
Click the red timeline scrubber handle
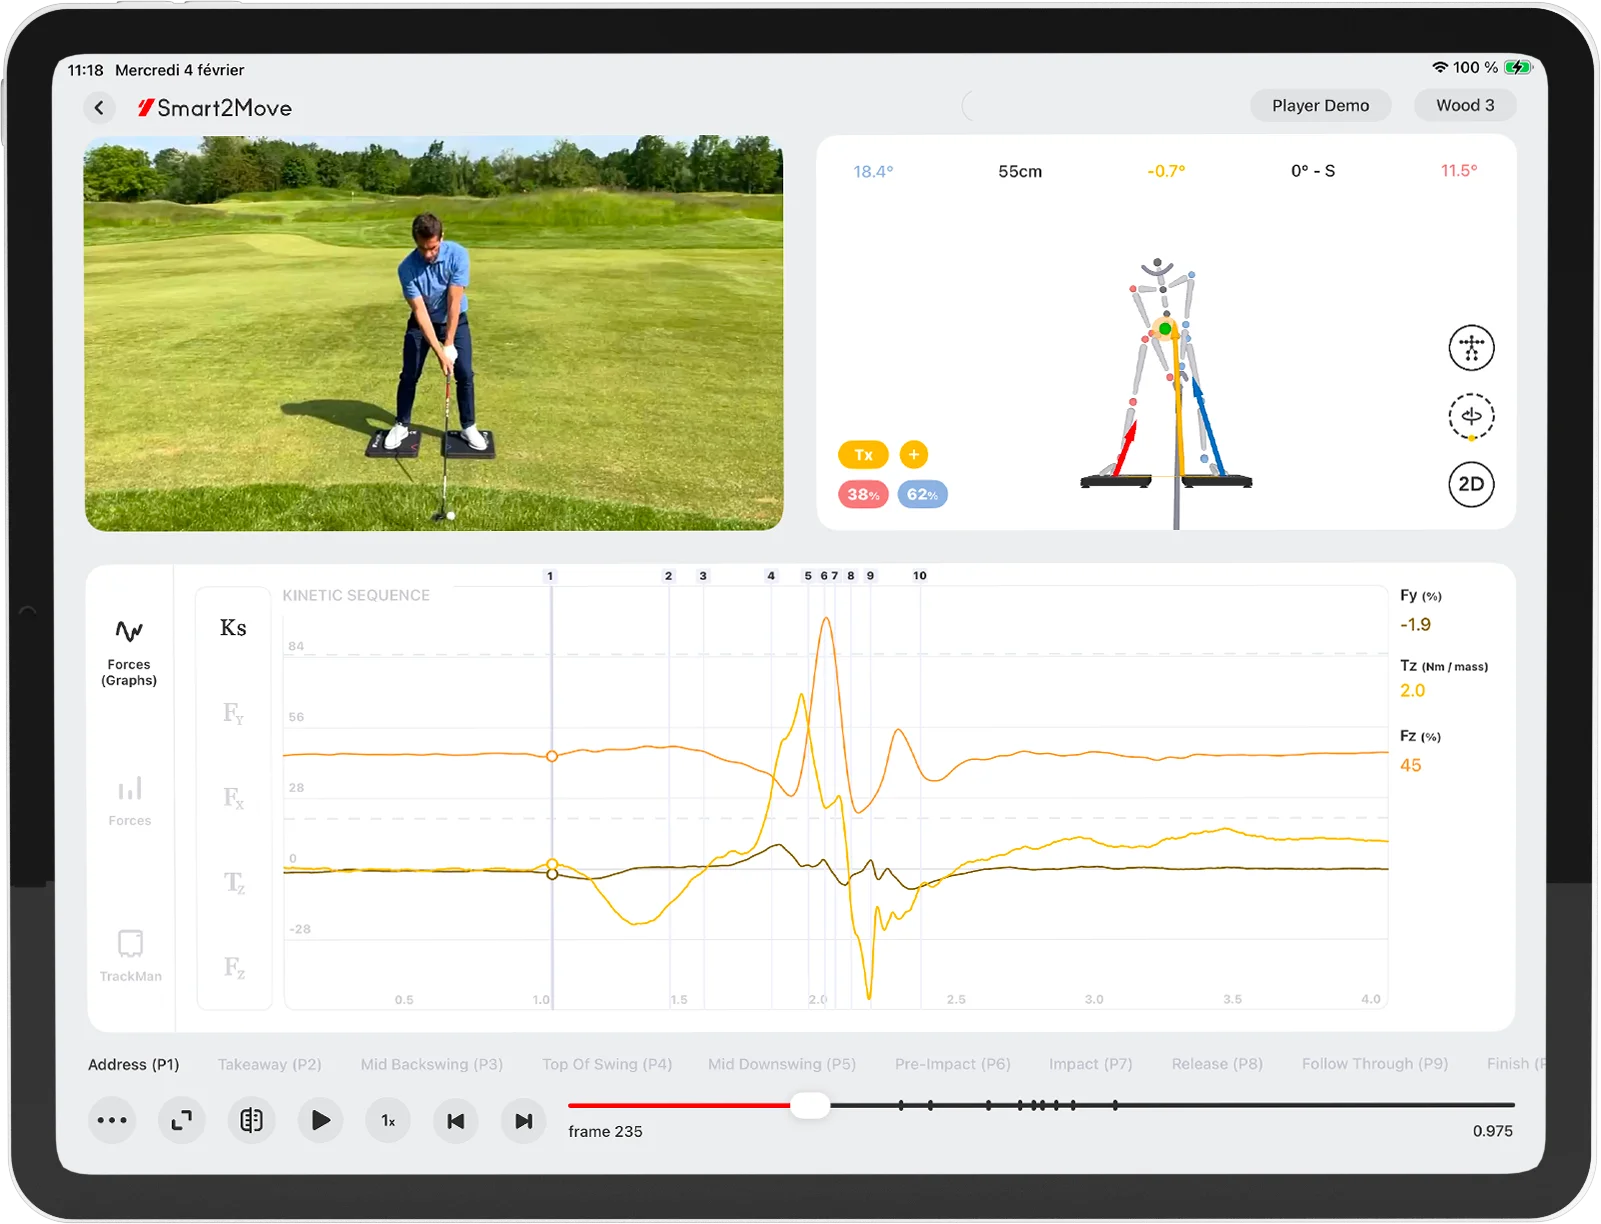tap(809, 1106)
